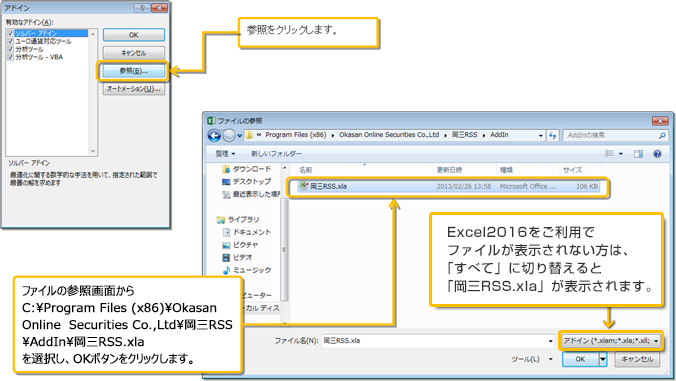Screen dimensions: 676x381
Task: Select the ピクチャ library in sidebar
Action: click(x=240, y=245)
